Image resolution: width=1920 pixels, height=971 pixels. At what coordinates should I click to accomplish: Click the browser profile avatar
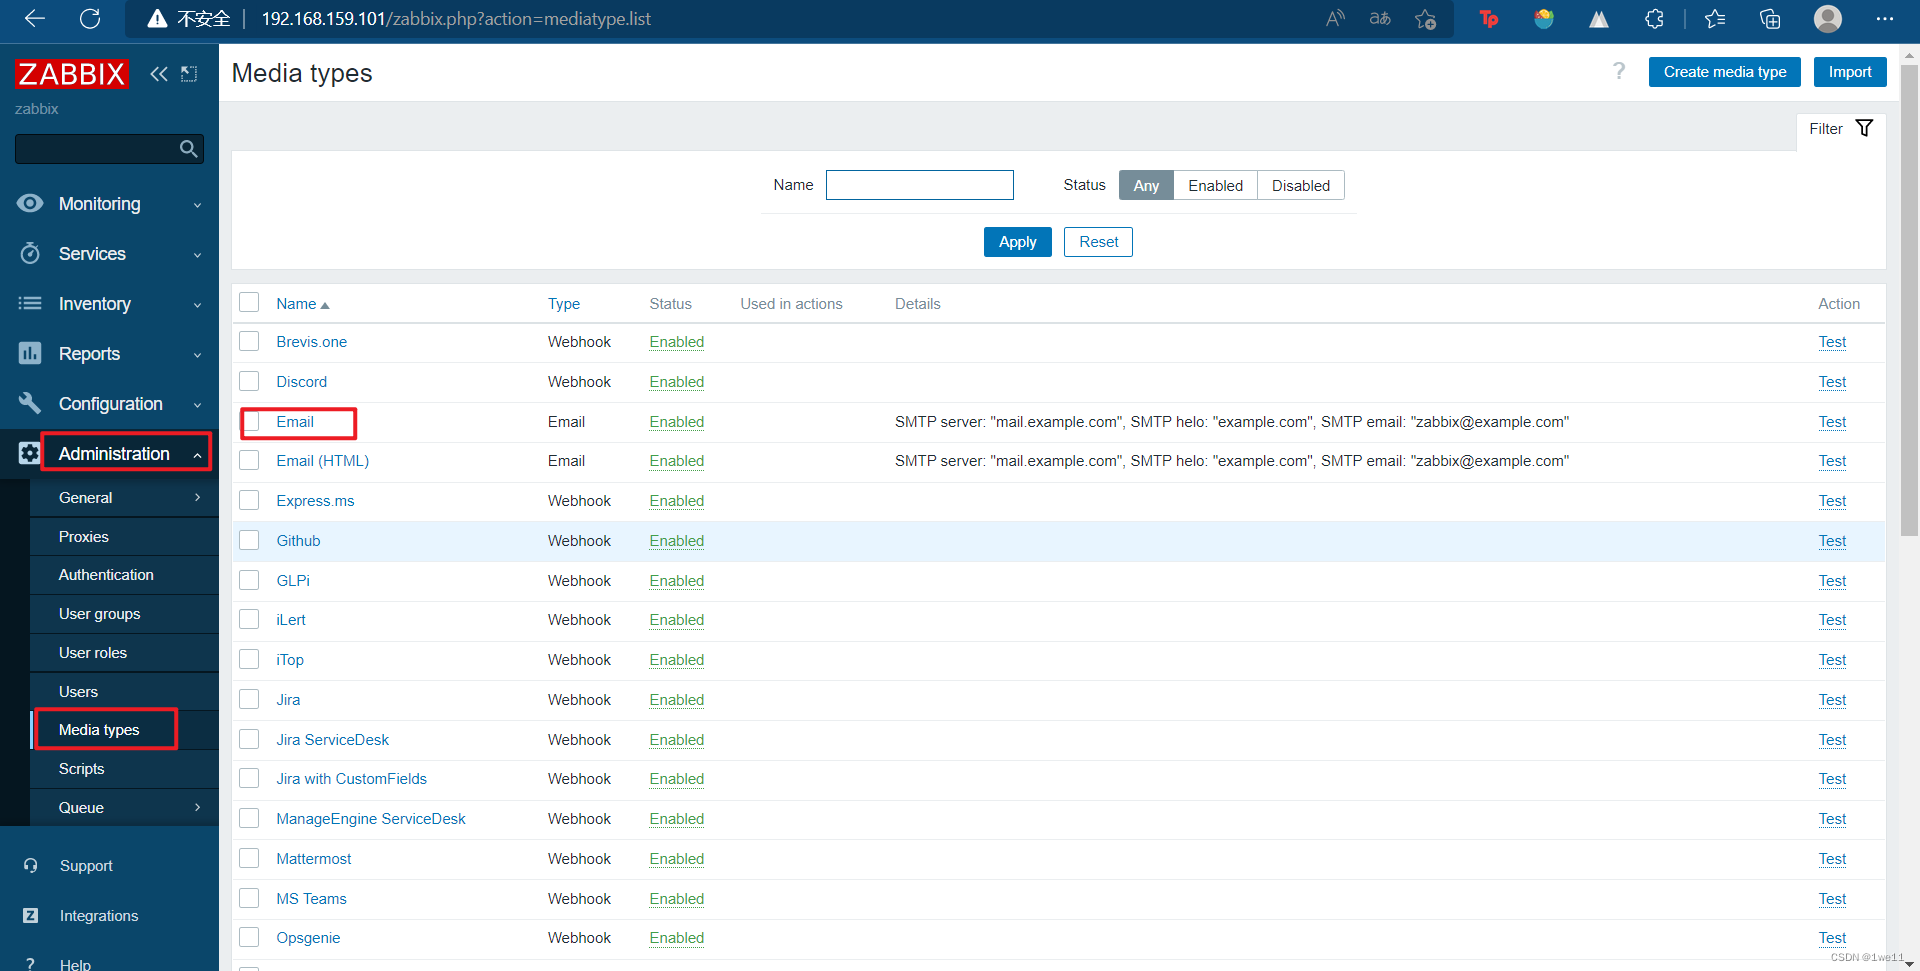pos(1828,19)
